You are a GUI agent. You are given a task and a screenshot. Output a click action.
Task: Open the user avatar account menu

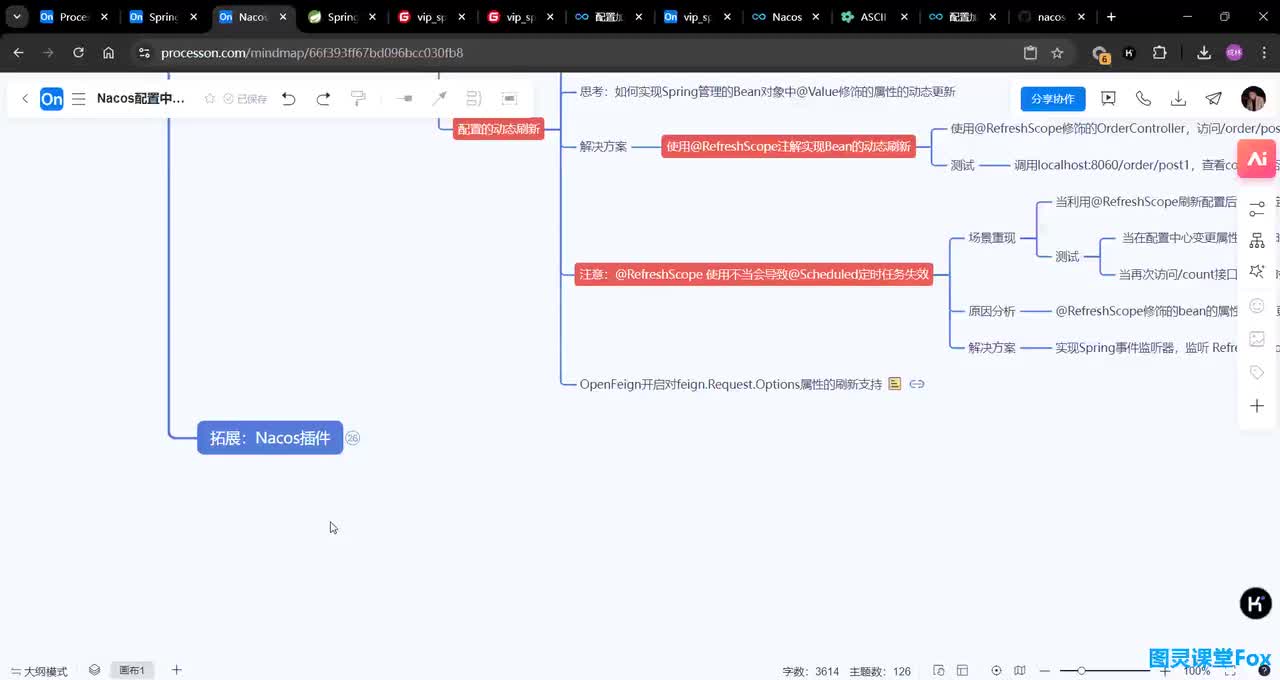[1253, 98]
